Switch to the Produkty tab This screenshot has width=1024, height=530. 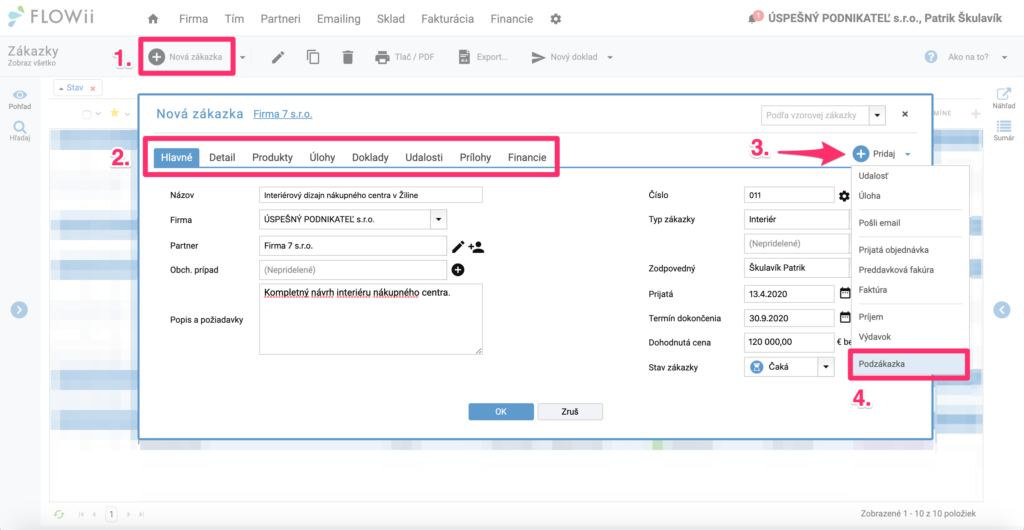tap(272, 157)
